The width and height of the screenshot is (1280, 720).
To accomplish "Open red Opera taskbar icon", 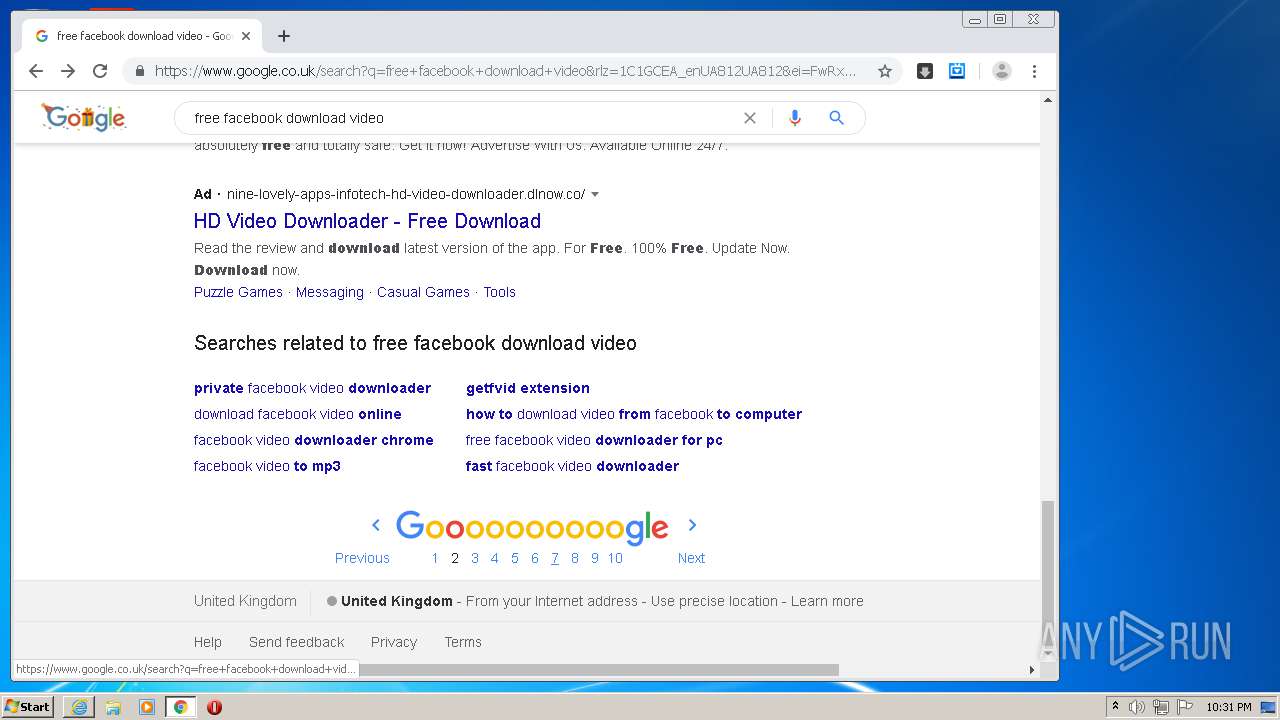I will click(214, 707).
